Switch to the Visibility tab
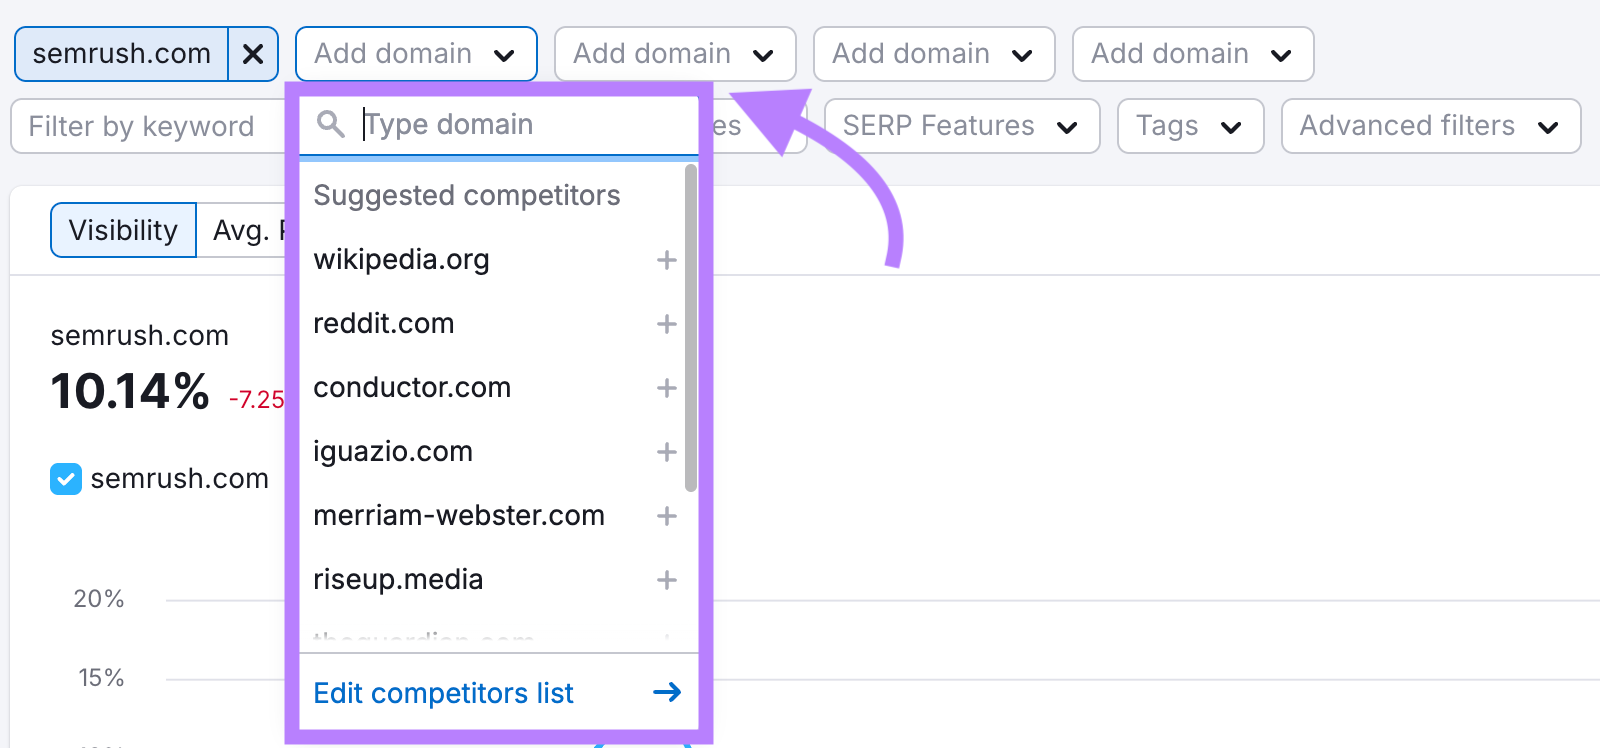Viewport: 1600px width, 748px height. (x=123, y=230)
